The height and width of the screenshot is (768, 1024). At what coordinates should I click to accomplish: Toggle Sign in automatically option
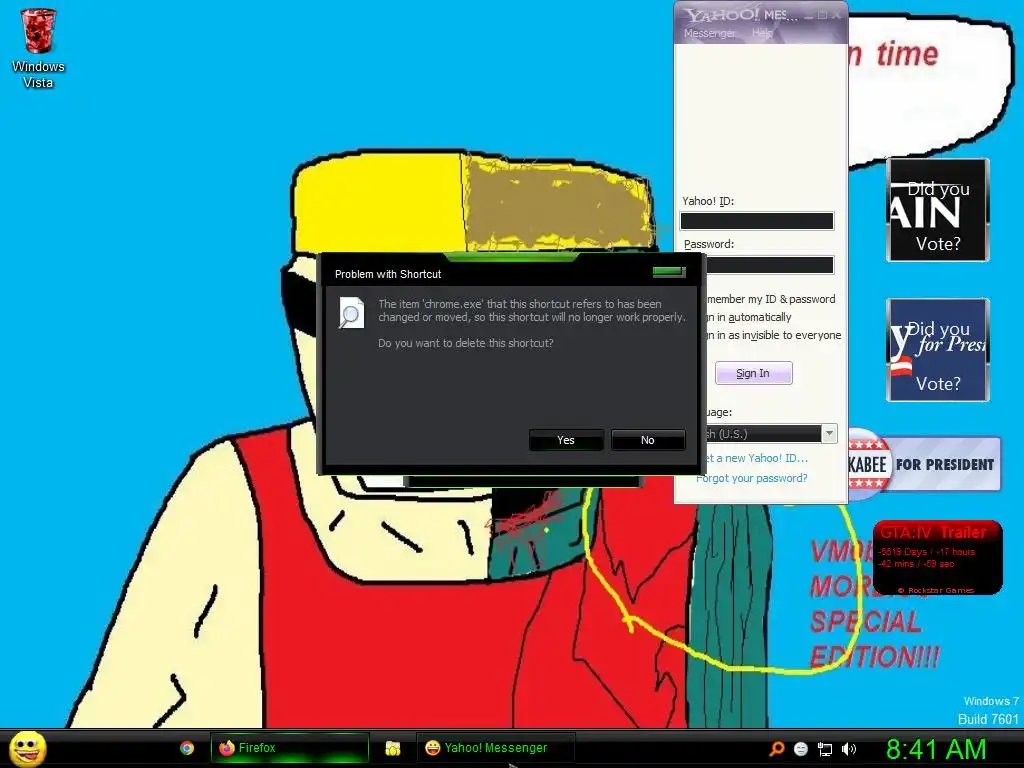pos(749,317)
